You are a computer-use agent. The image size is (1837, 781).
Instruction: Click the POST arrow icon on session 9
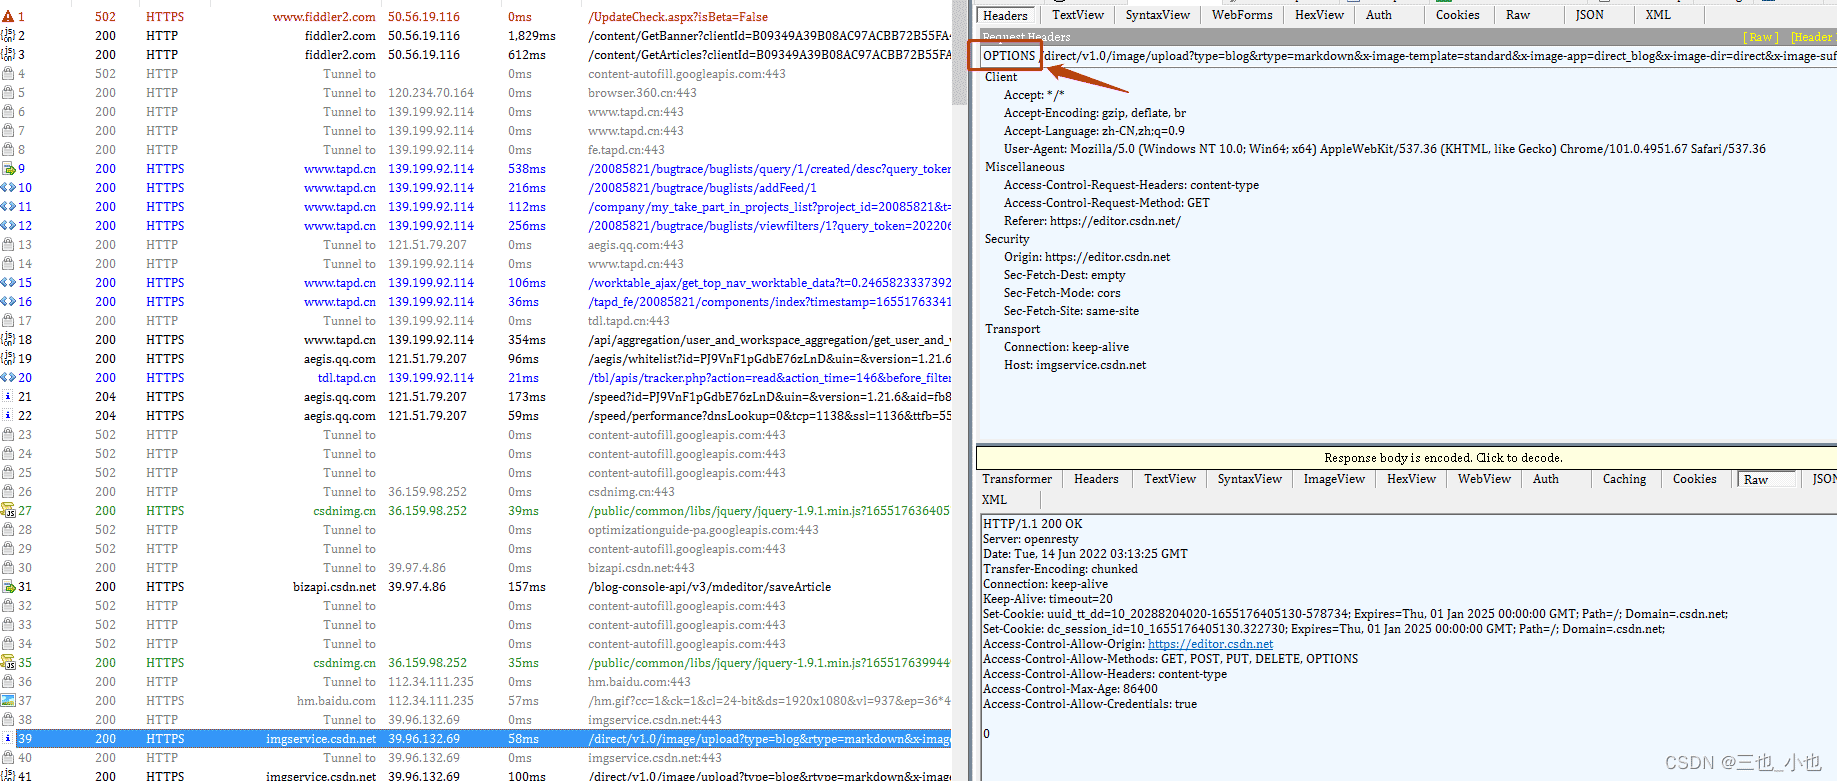(8, 169)
